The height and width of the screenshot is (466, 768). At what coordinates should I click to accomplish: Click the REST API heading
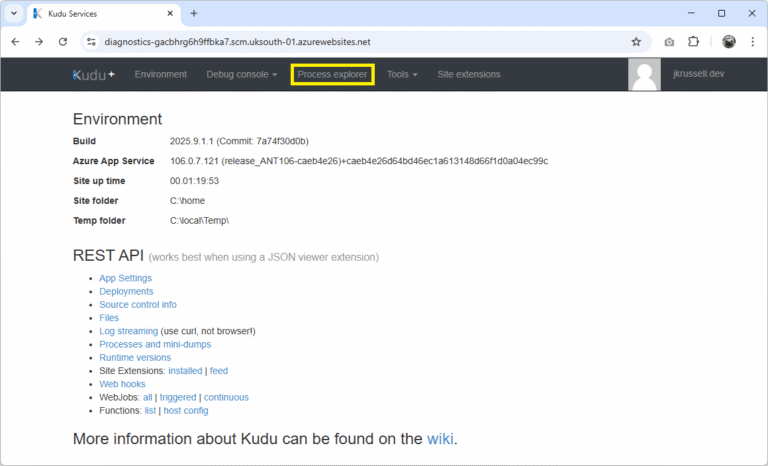click(x=108, y=255)
